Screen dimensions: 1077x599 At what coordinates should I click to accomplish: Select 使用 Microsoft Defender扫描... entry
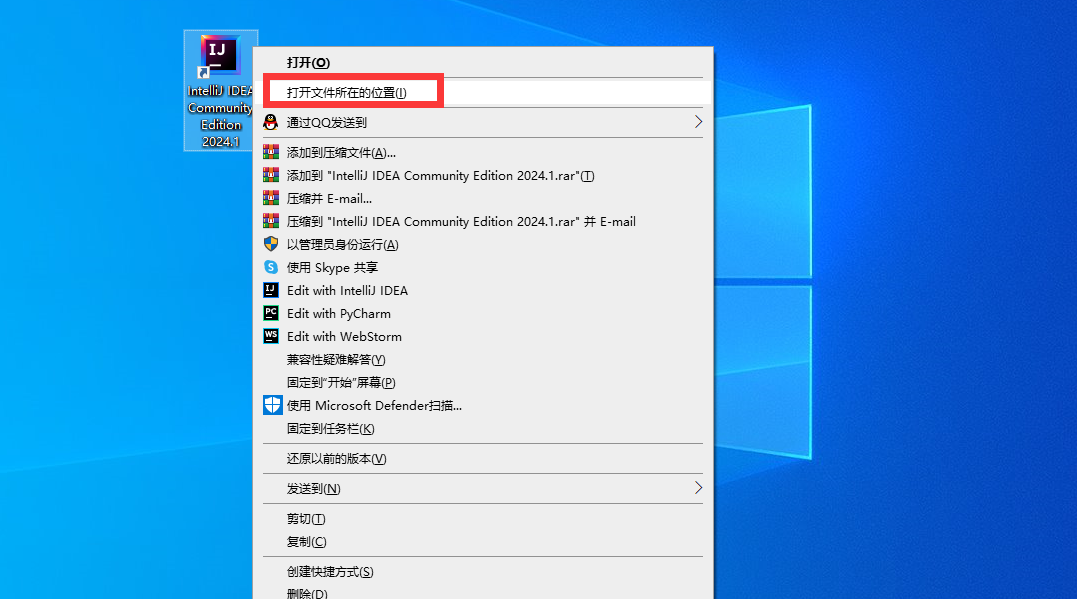(484, 405)
